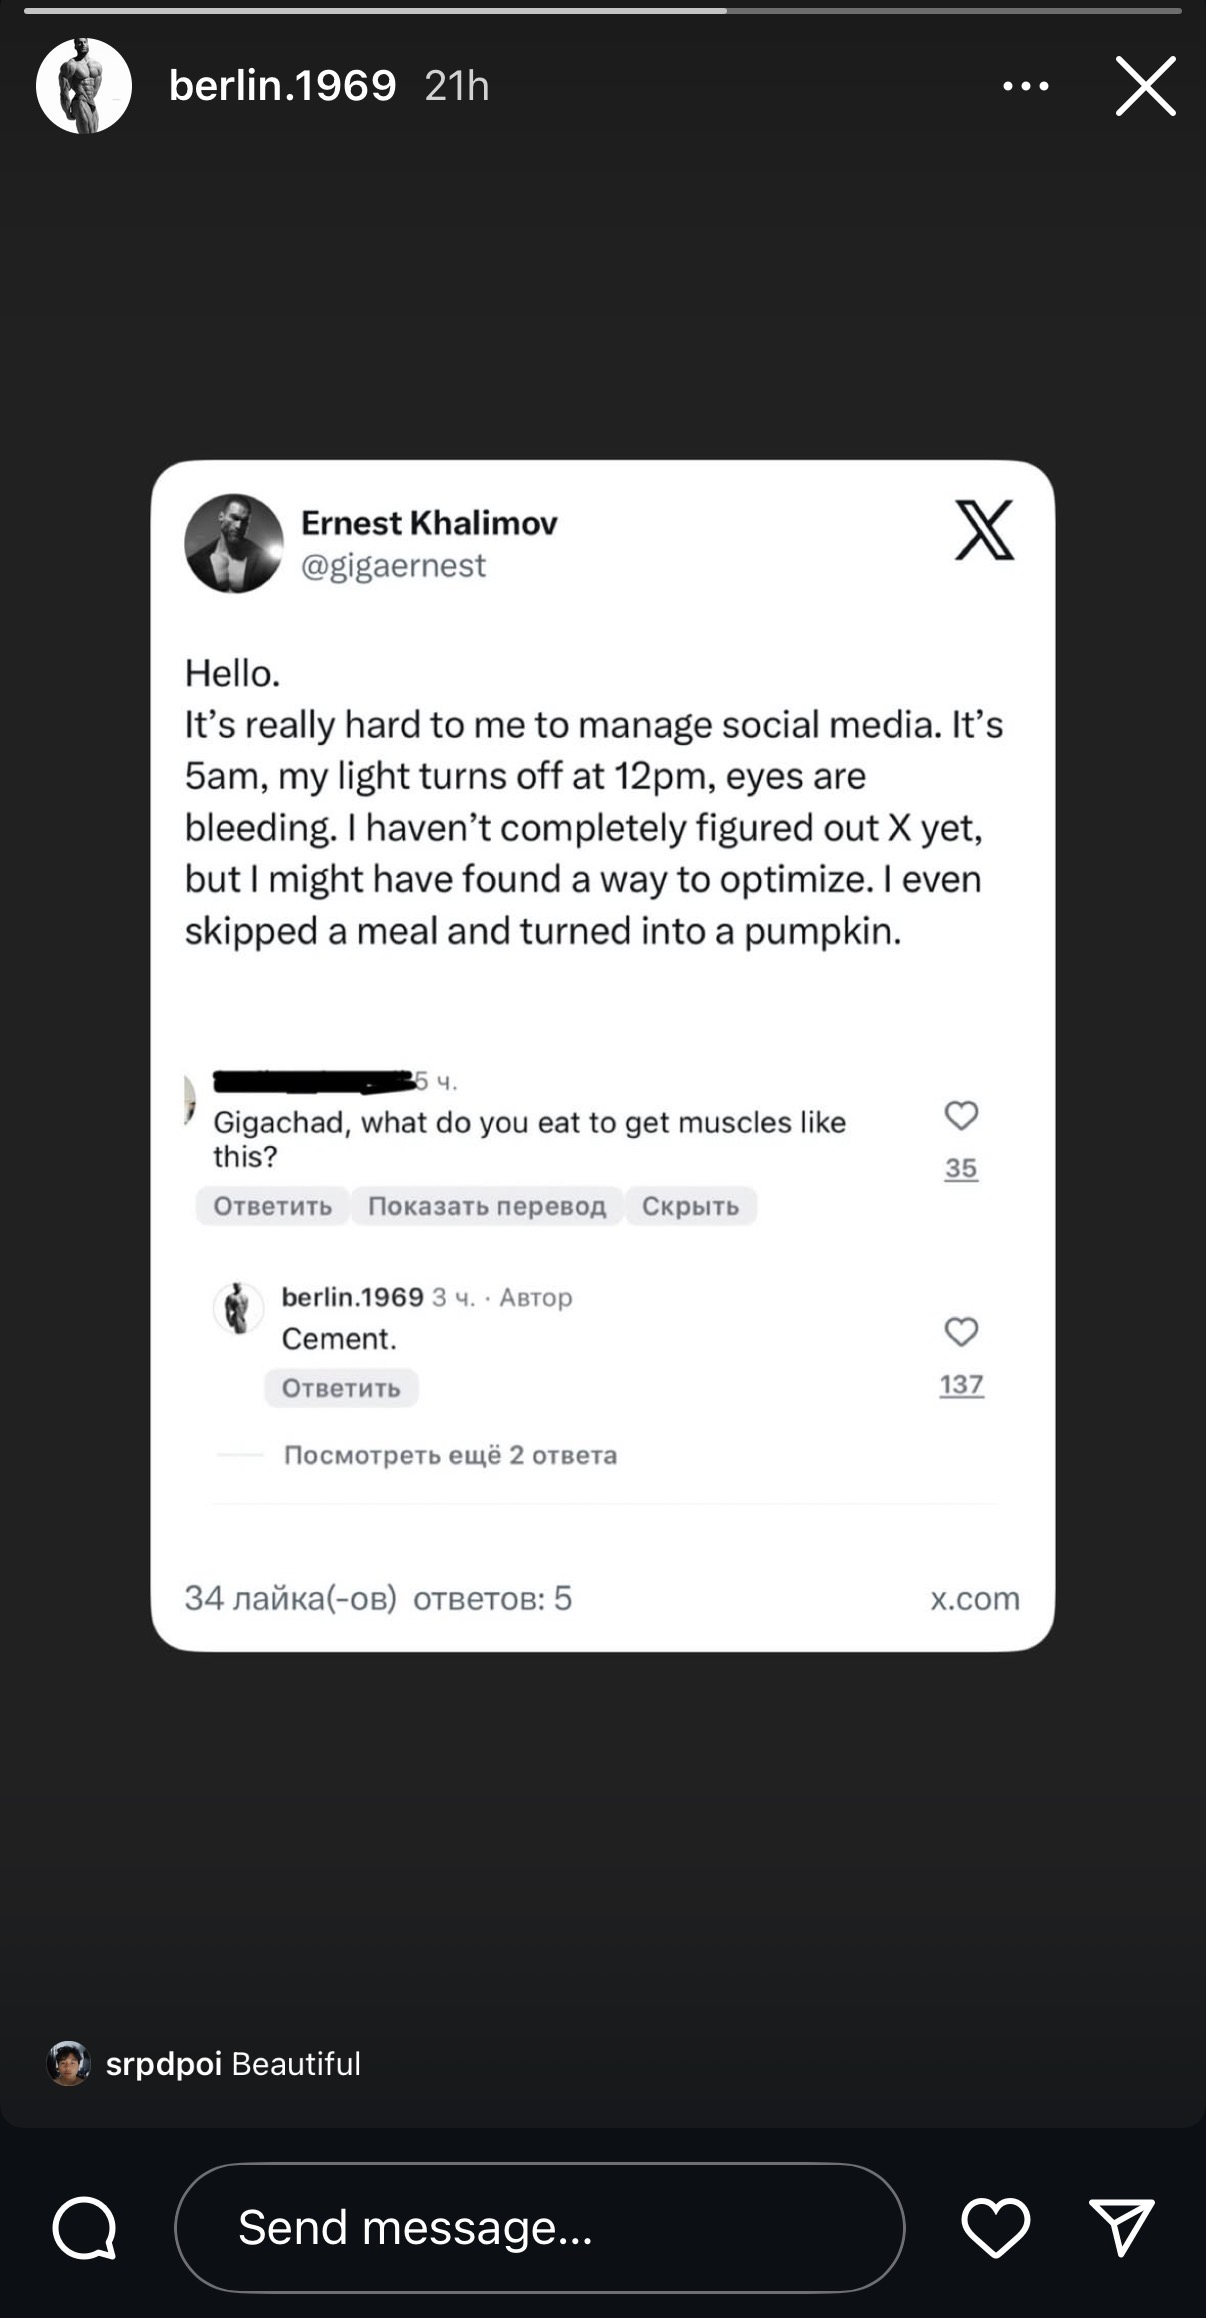The width and height of the screenshot is (1206, 2318).
Task: Tap the heart icon to like story
Action: [995, 2227]
